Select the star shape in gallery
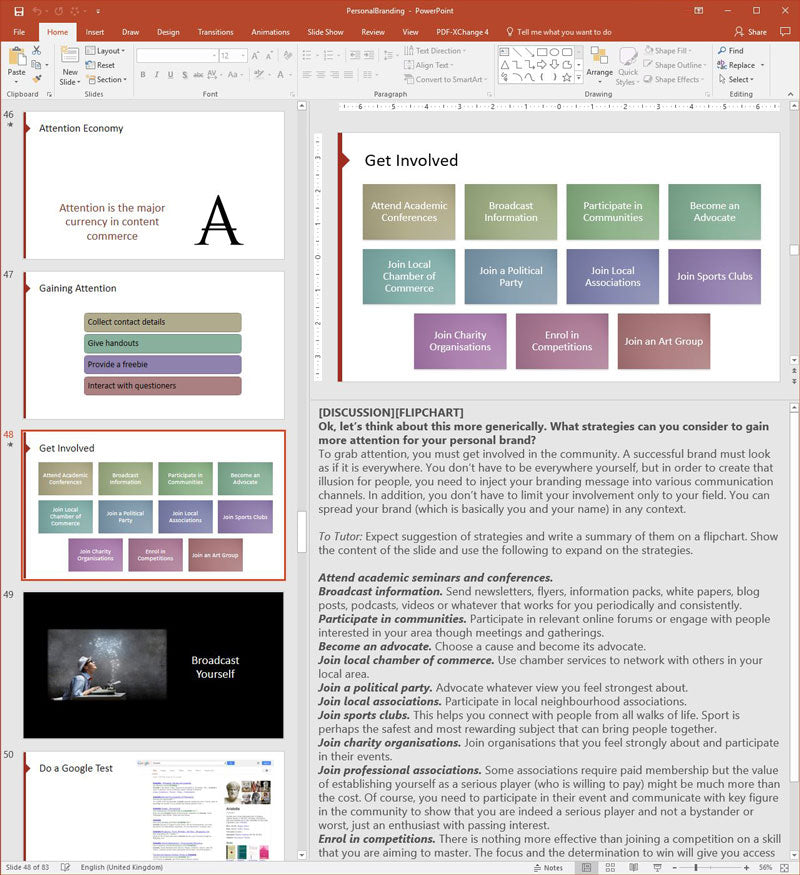This screenshot has height=875, width=800. 566,78
